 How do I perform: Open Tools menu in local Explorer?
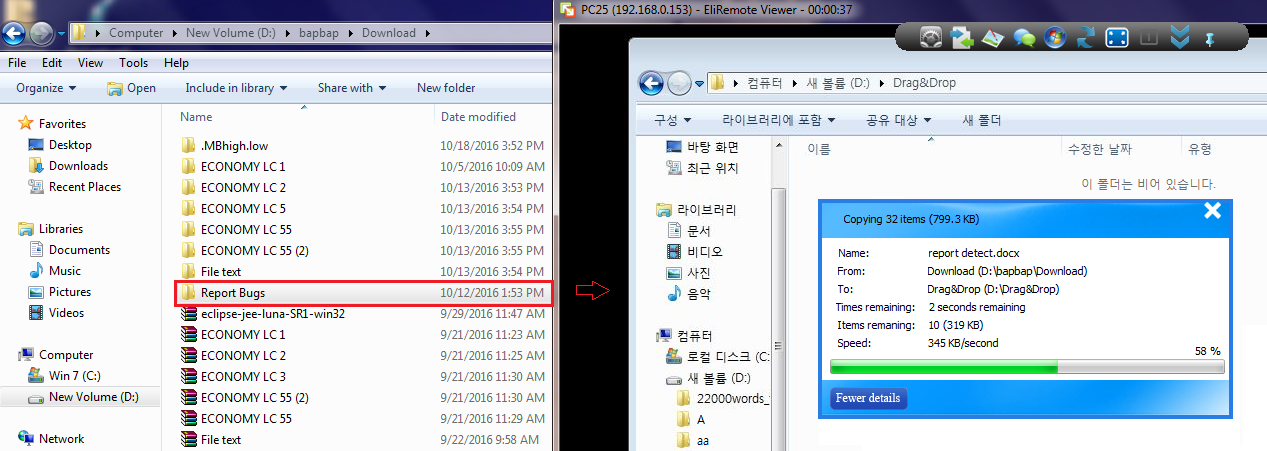(x=133, y=63)
